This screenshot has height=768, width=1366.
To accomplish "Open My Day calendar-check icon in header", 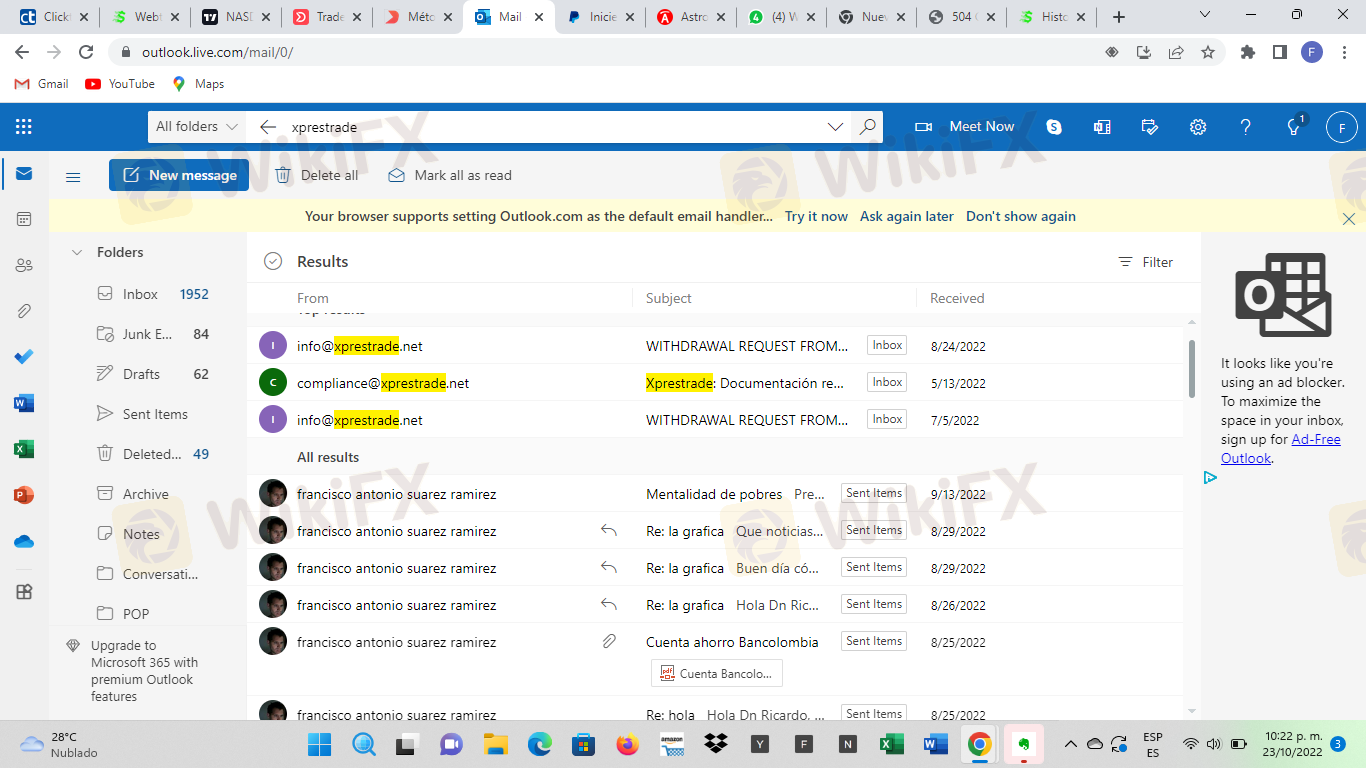I will [x=1149, y=127].
